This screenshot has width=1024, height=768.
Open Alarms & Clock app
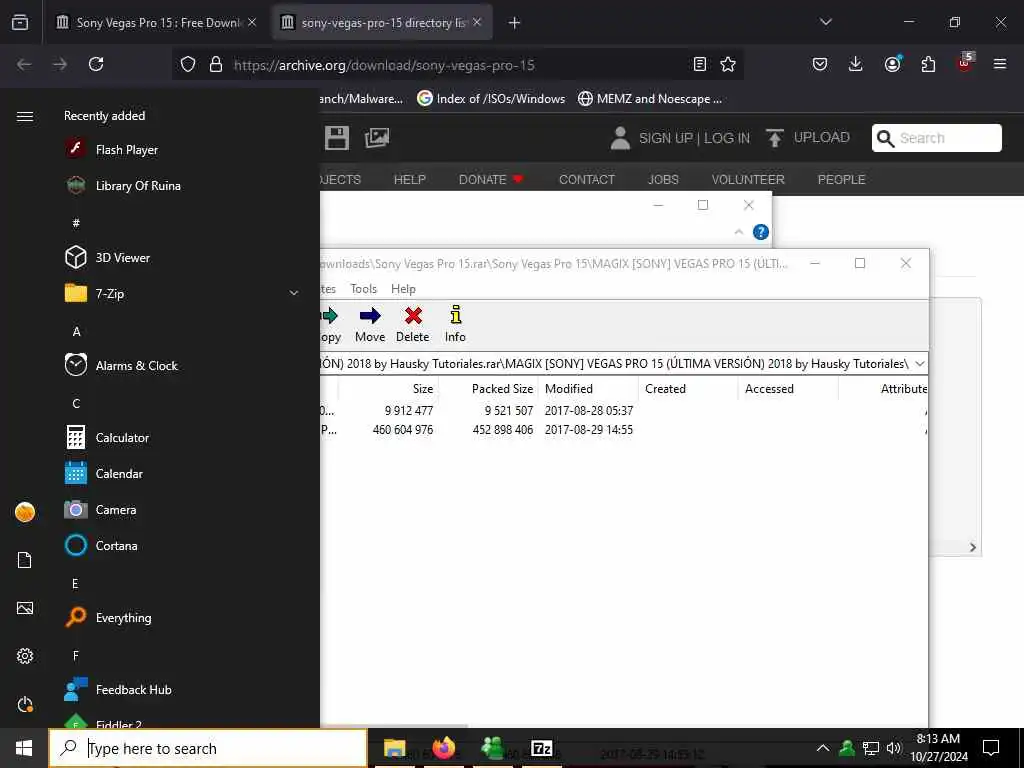[121, 365]
